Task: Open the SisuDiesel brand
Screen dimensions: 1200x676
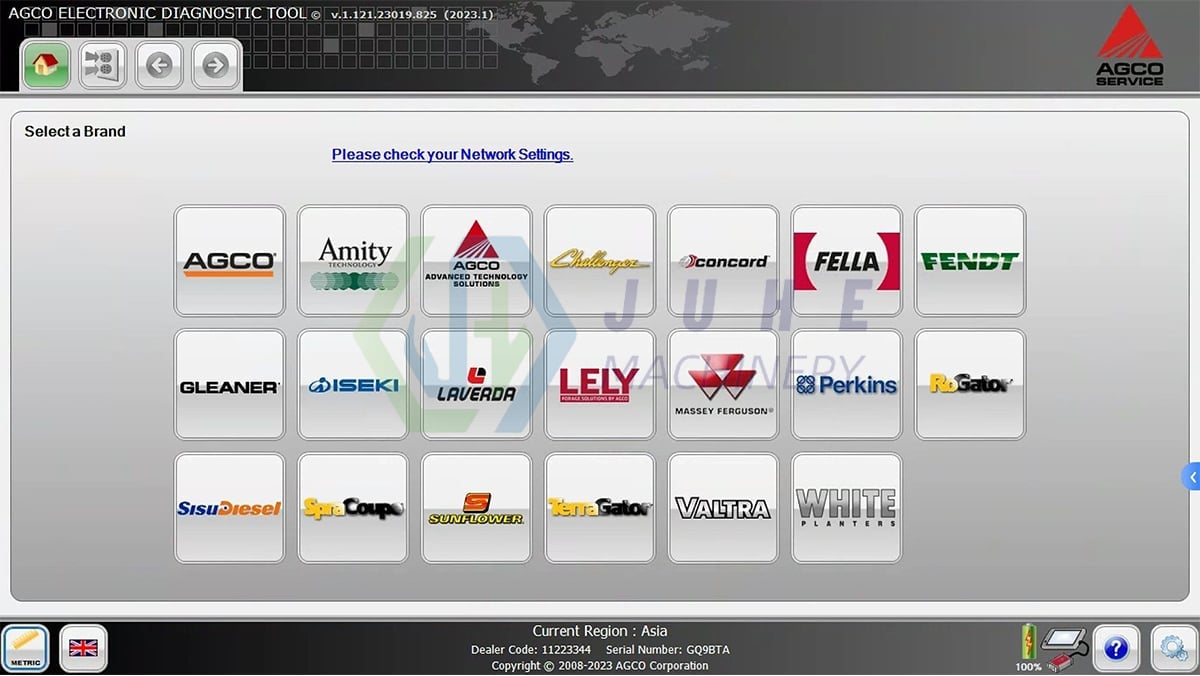Action: tap(229, 507)
